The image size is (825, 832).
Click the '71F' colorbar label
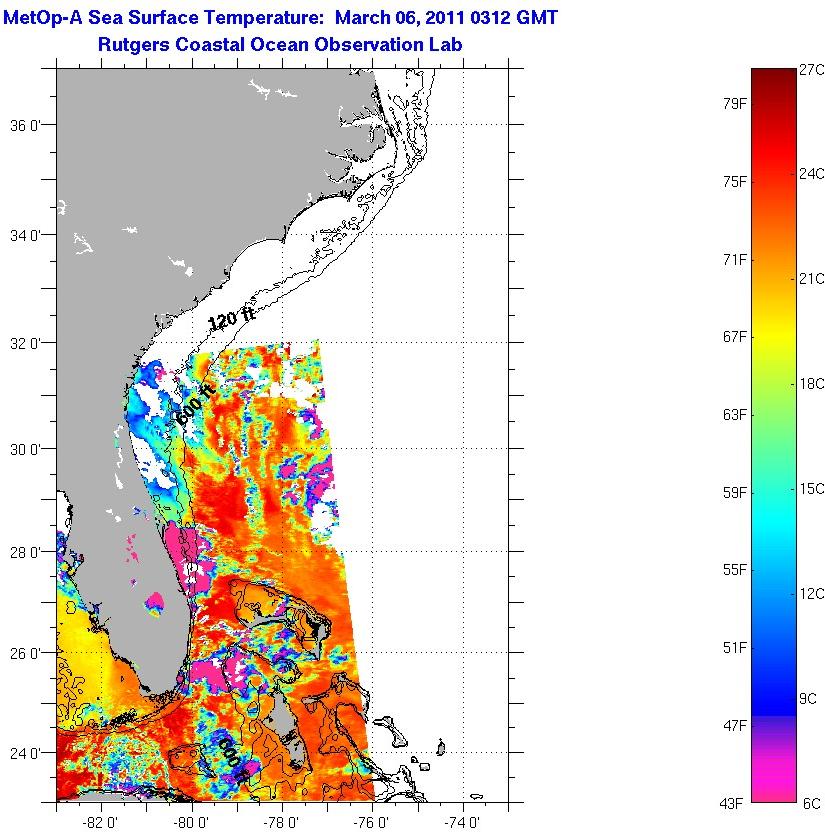coord(734,259)
